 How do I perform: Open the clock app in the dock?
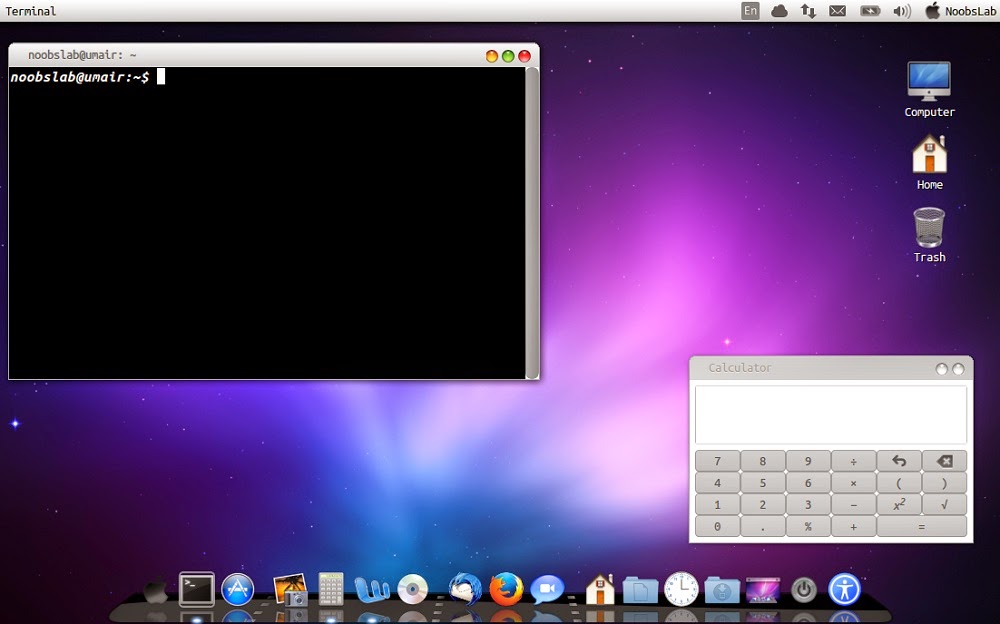(681, 589)
